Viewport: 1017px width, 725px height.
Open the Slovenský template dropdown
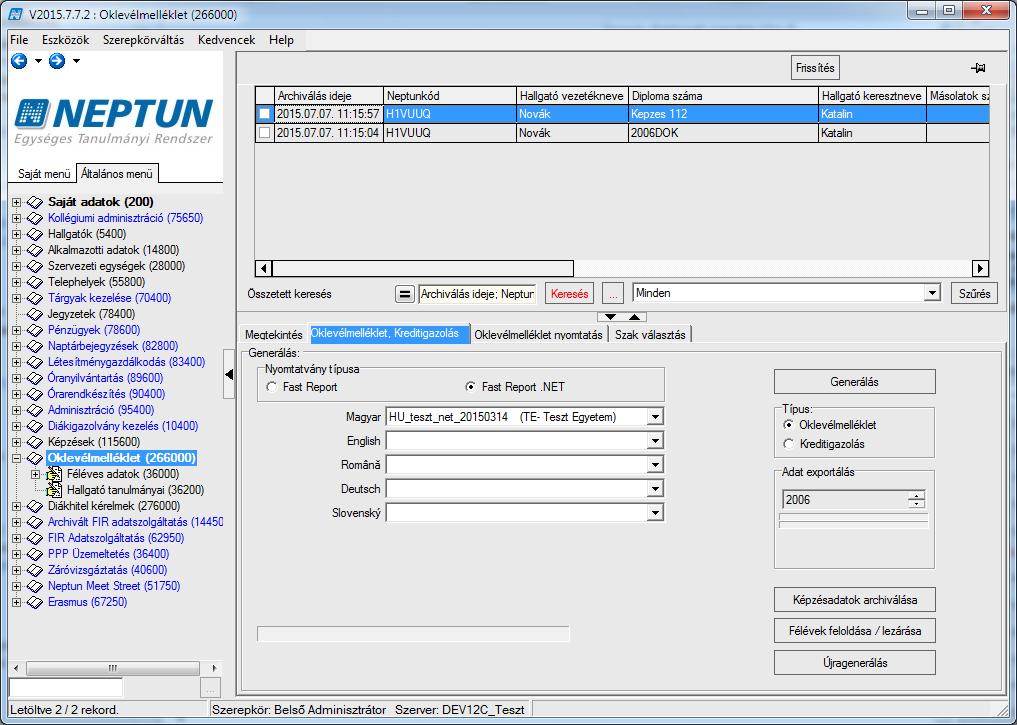(x=655, y=513)
